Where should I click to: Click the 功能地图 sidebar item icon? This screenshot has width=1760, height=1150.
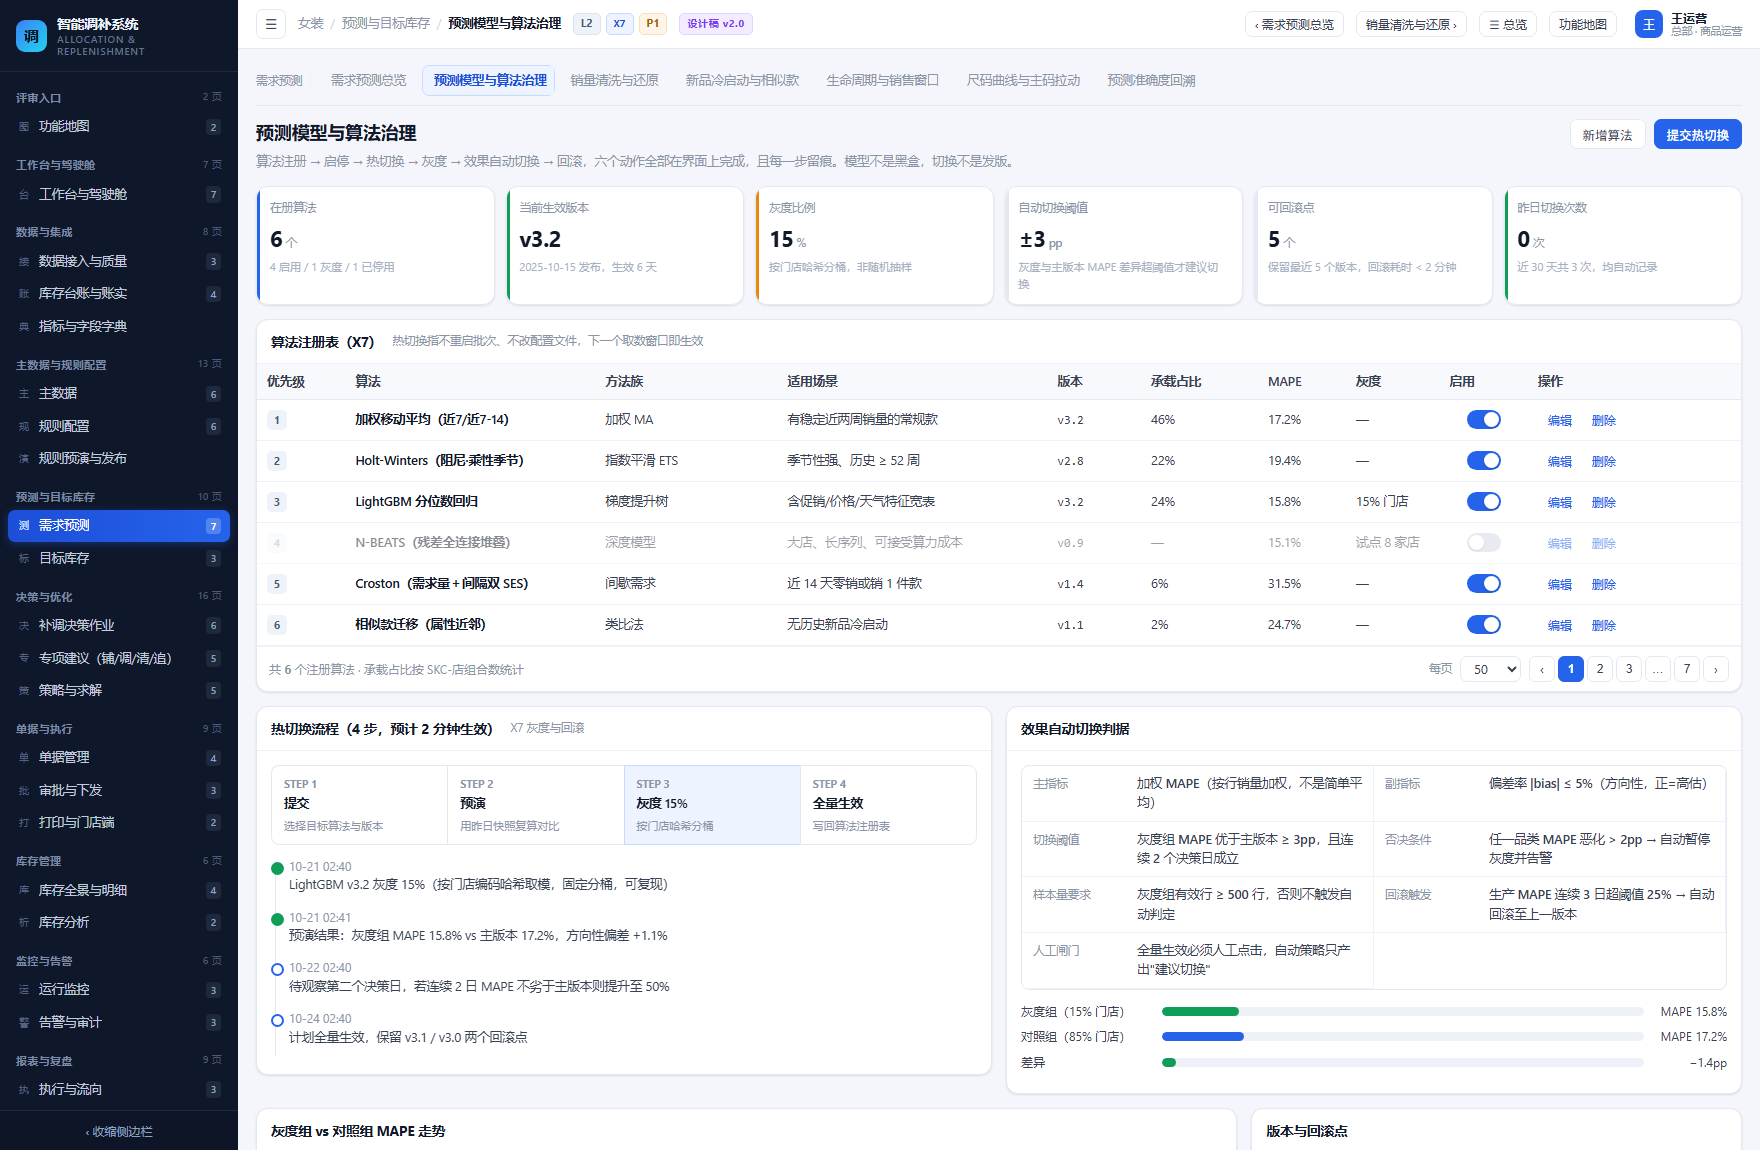click(24, 127)
